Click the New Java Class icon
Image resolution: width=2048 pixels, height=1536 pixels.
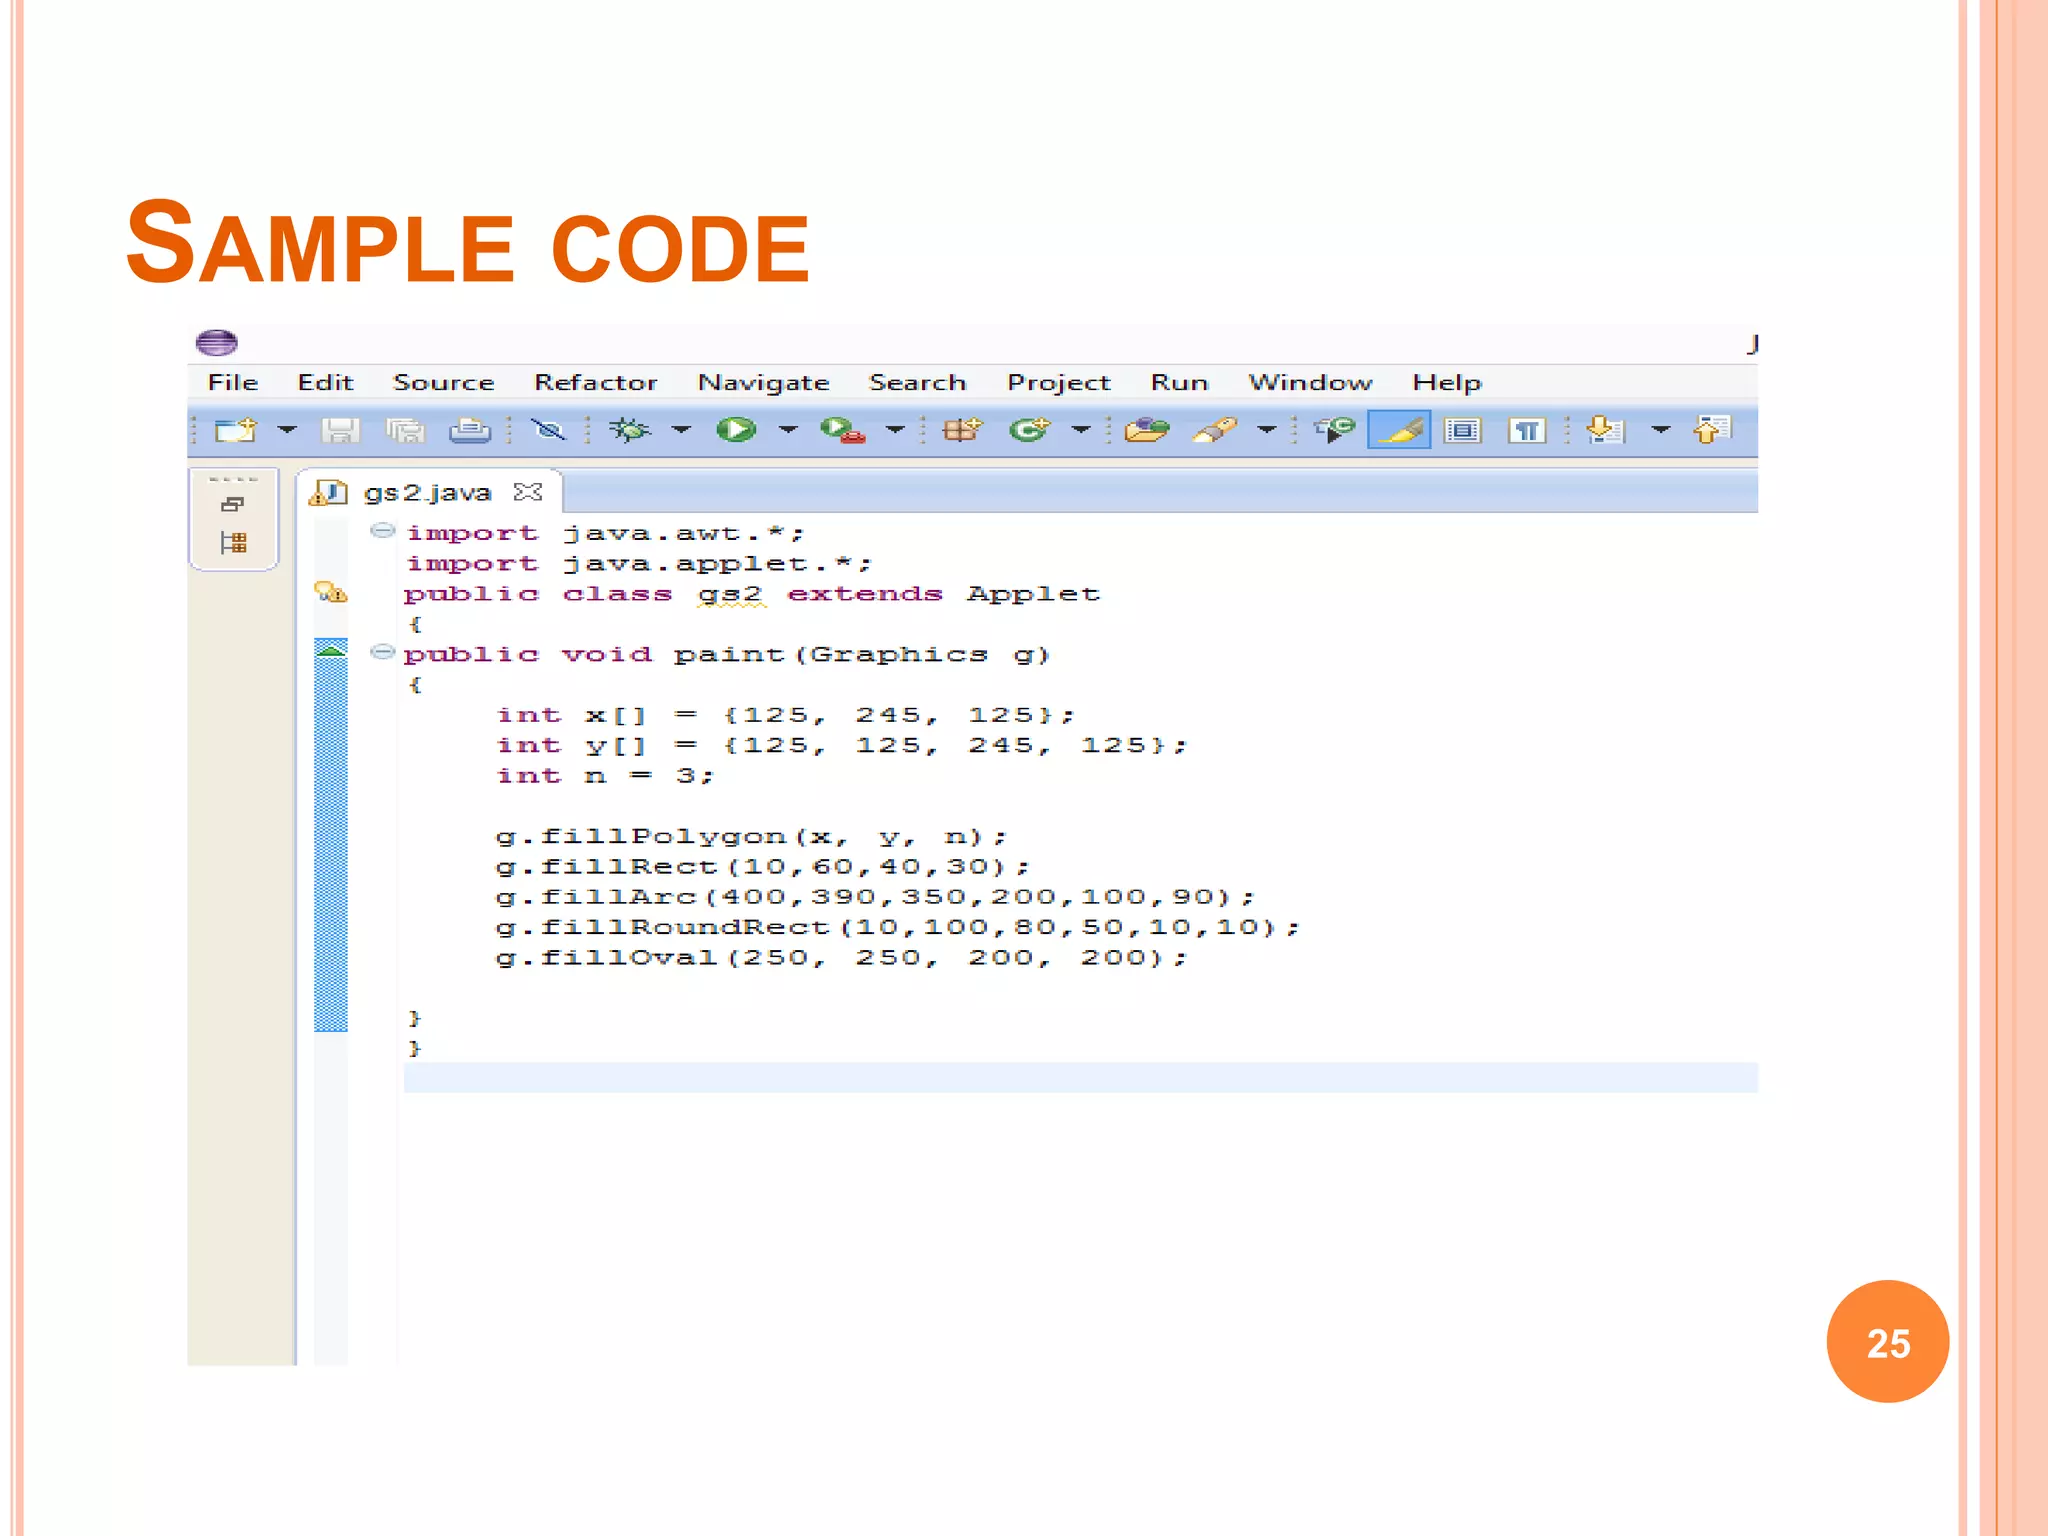click(x=1029, y=430)
